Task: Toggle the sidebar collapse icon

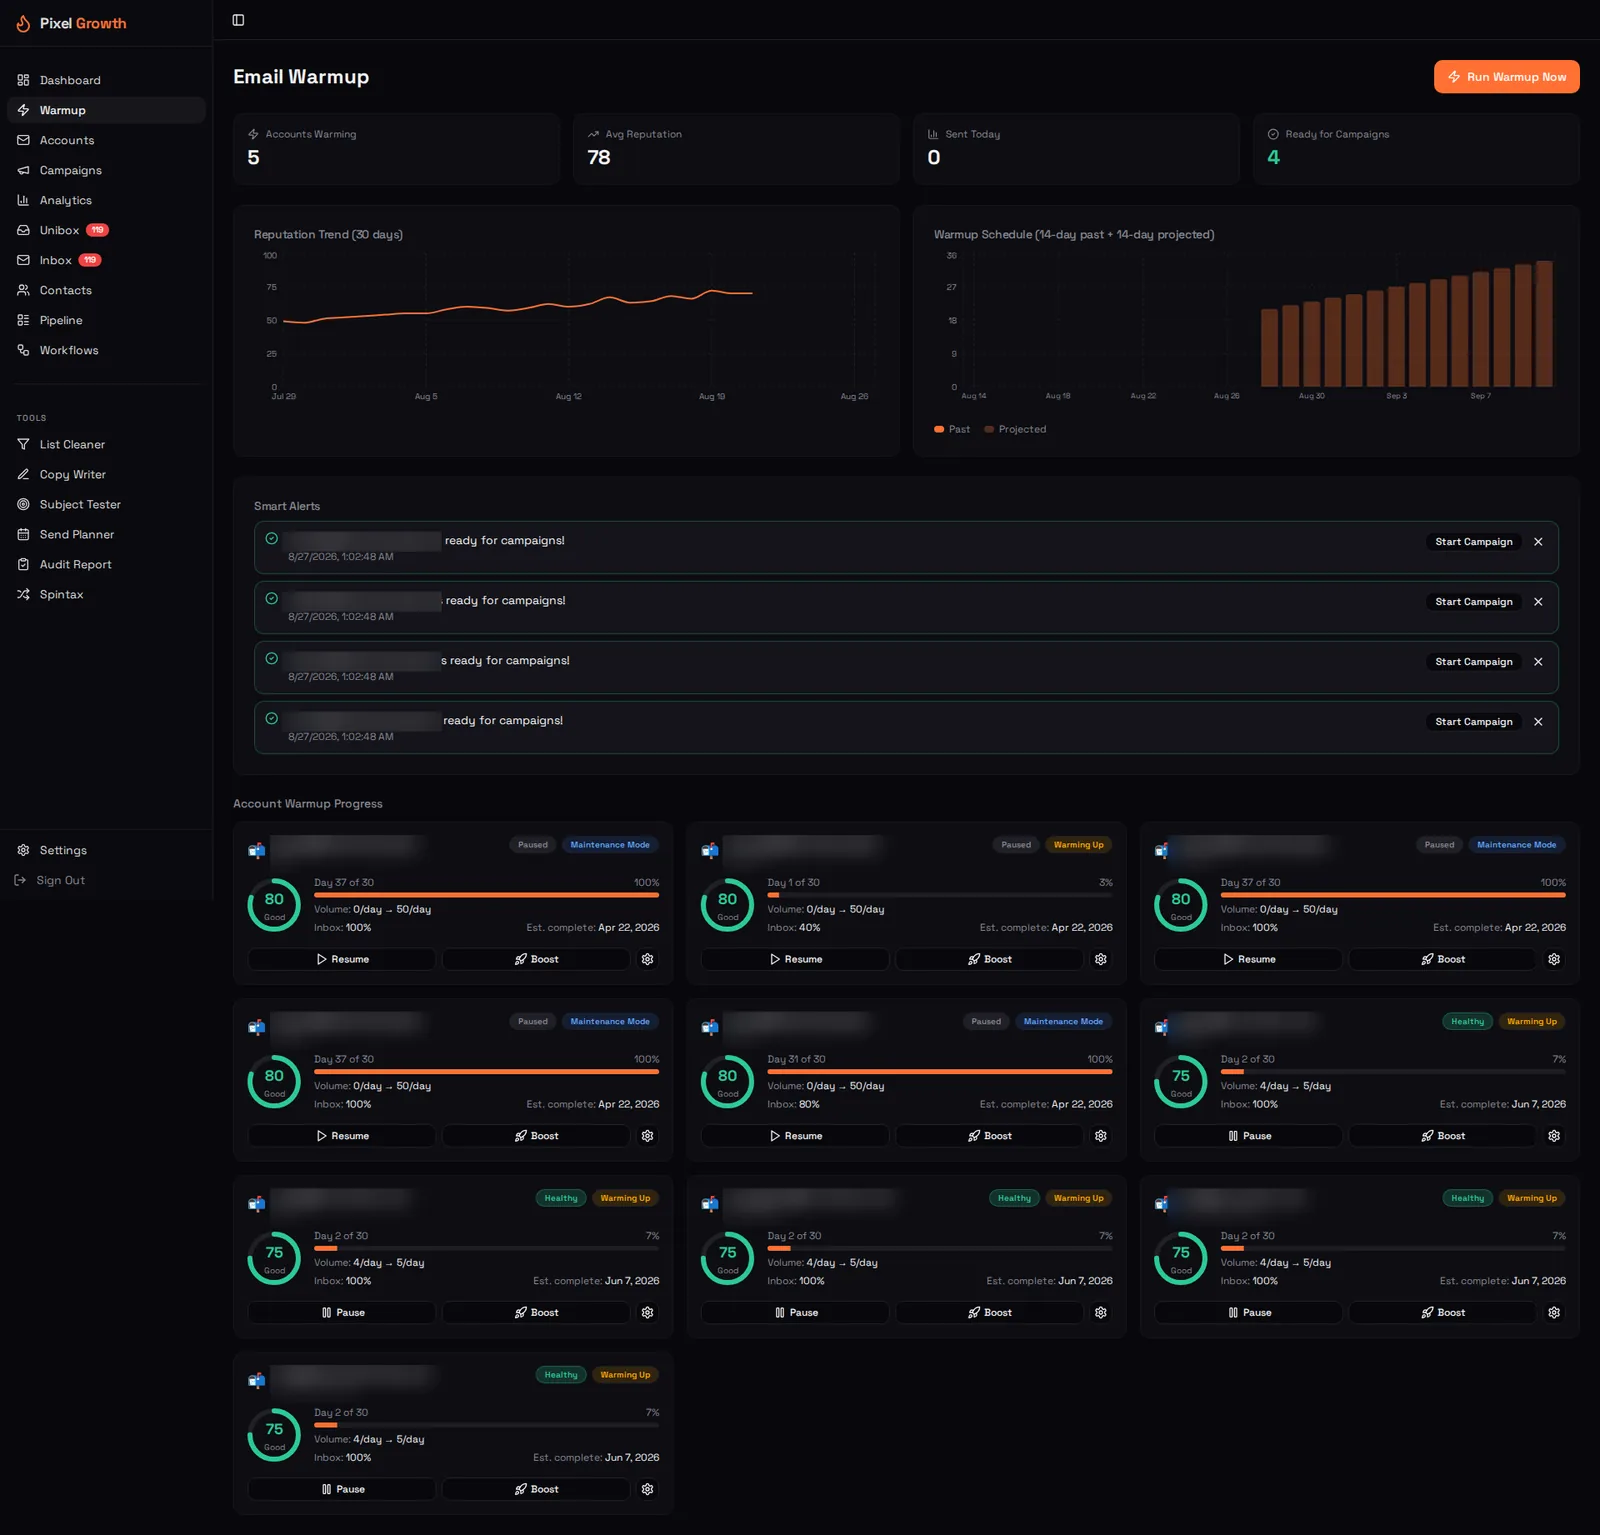Action: tap(238, 20)
